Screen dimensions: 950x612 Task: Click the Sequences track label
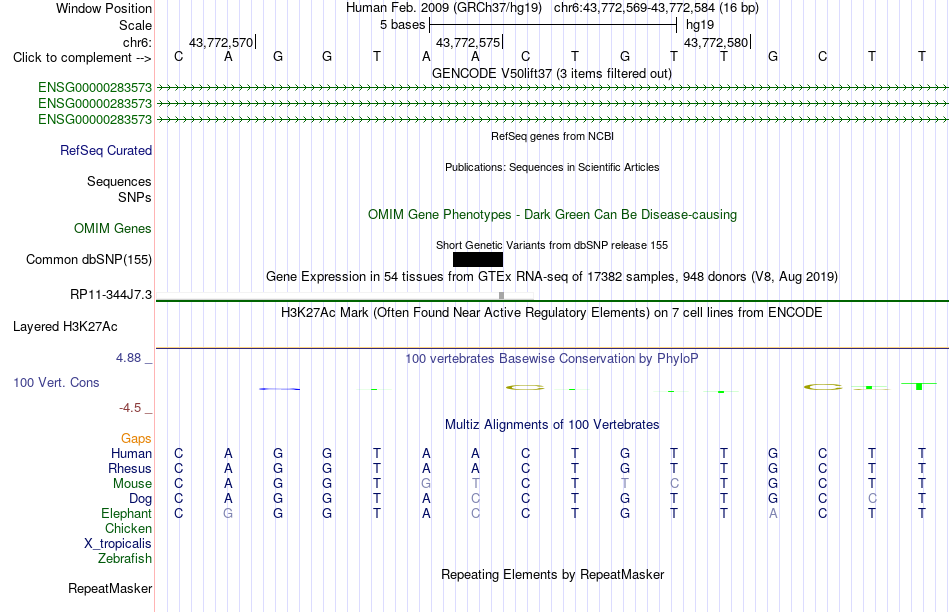pyautogui.click(x=119, y=181)
